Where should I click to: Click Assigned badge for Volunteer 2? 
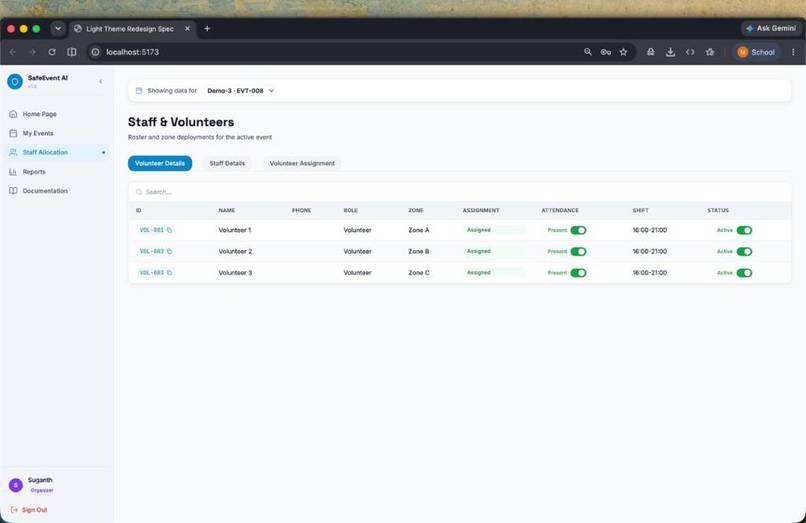tap(495, 251)
